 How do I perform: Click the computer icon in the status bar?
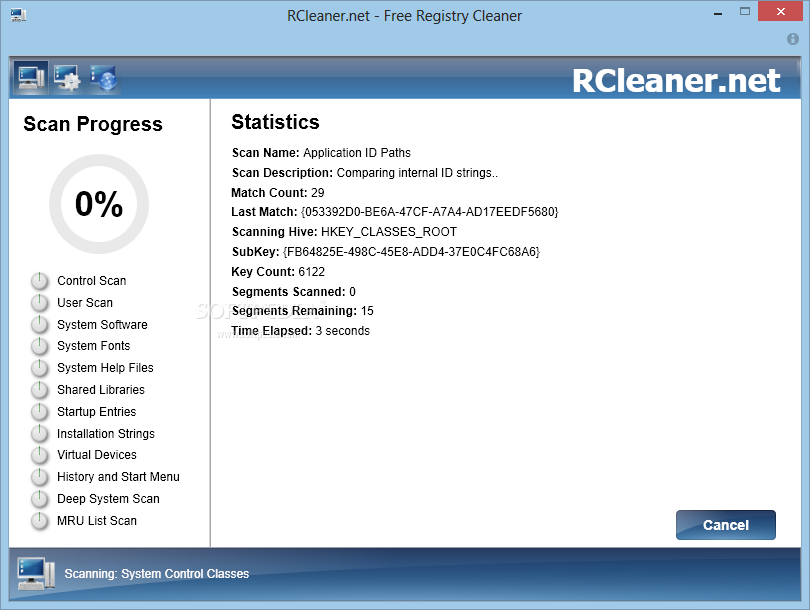coord(36,573)
